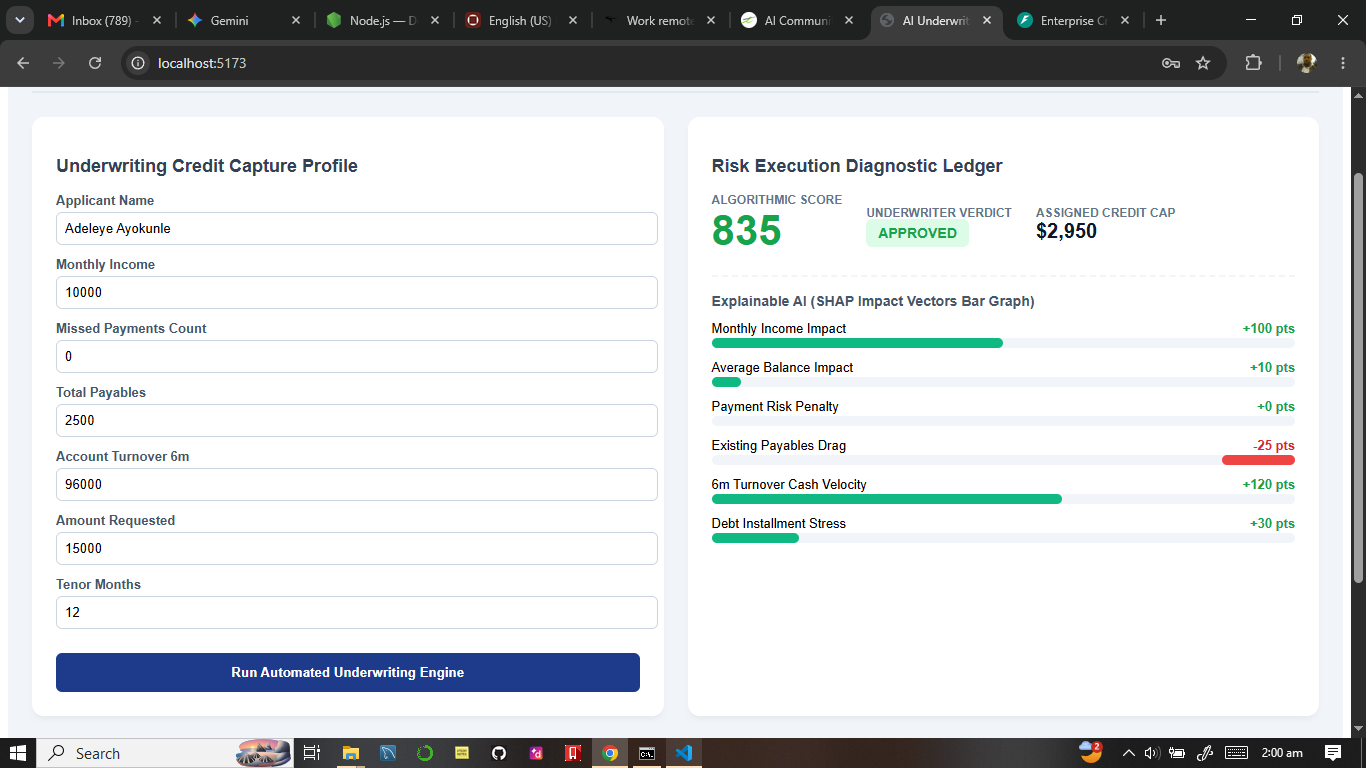Open GitHub Desktop from the taskbar
1366x768 pixels.
click(499, 753)
